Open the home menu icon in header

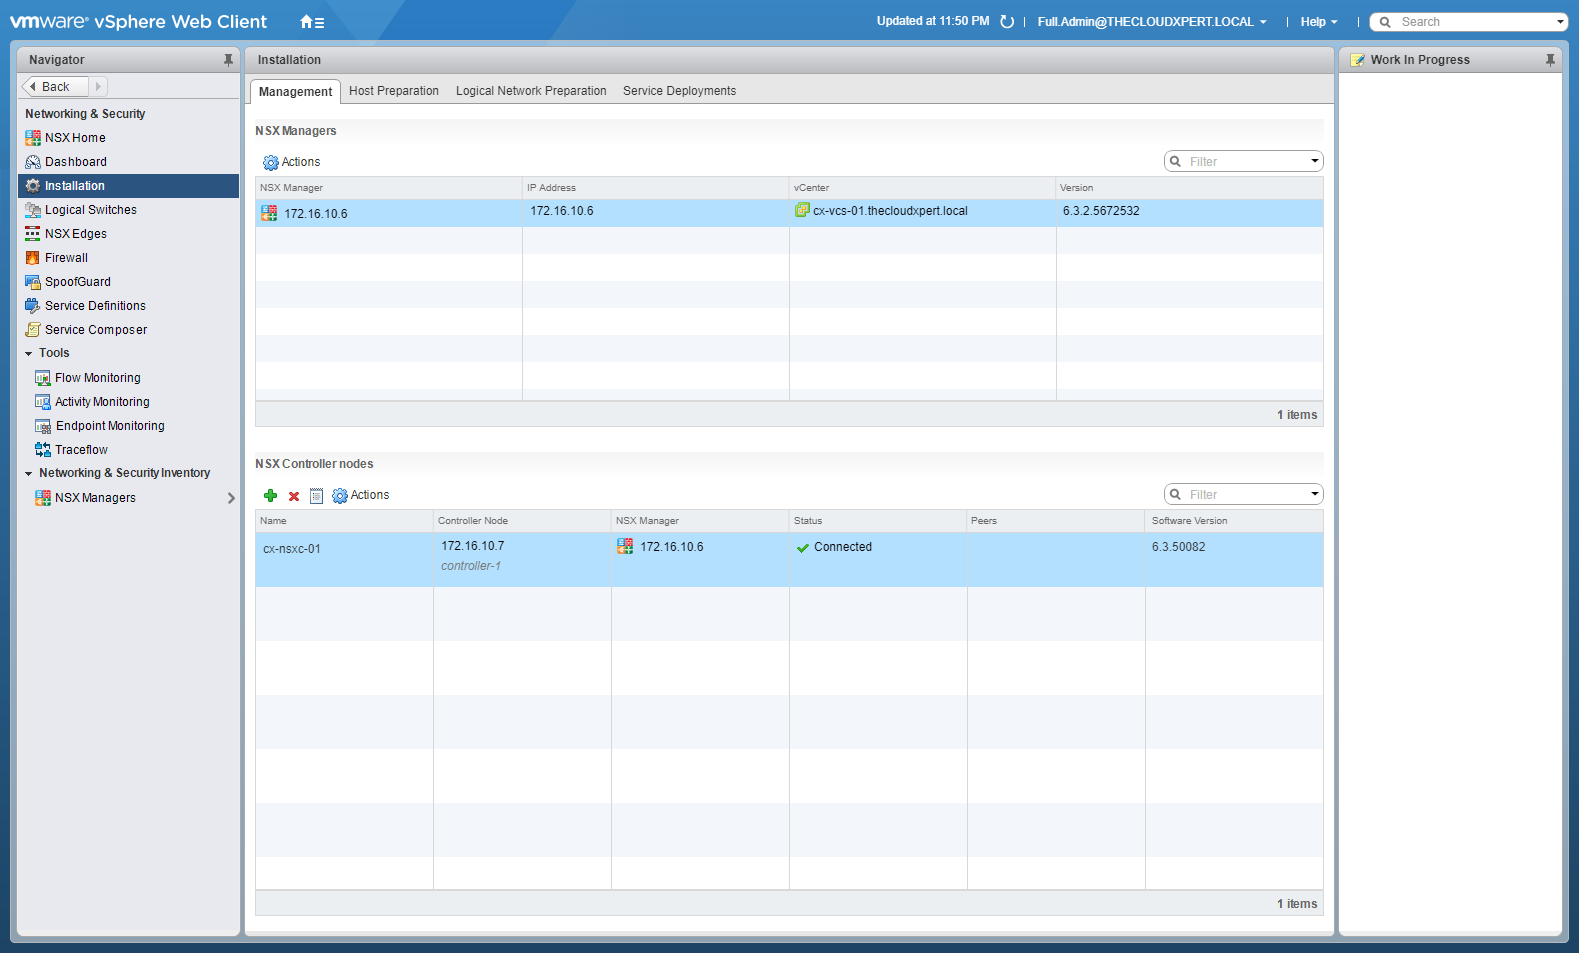[x=311, y=22]
